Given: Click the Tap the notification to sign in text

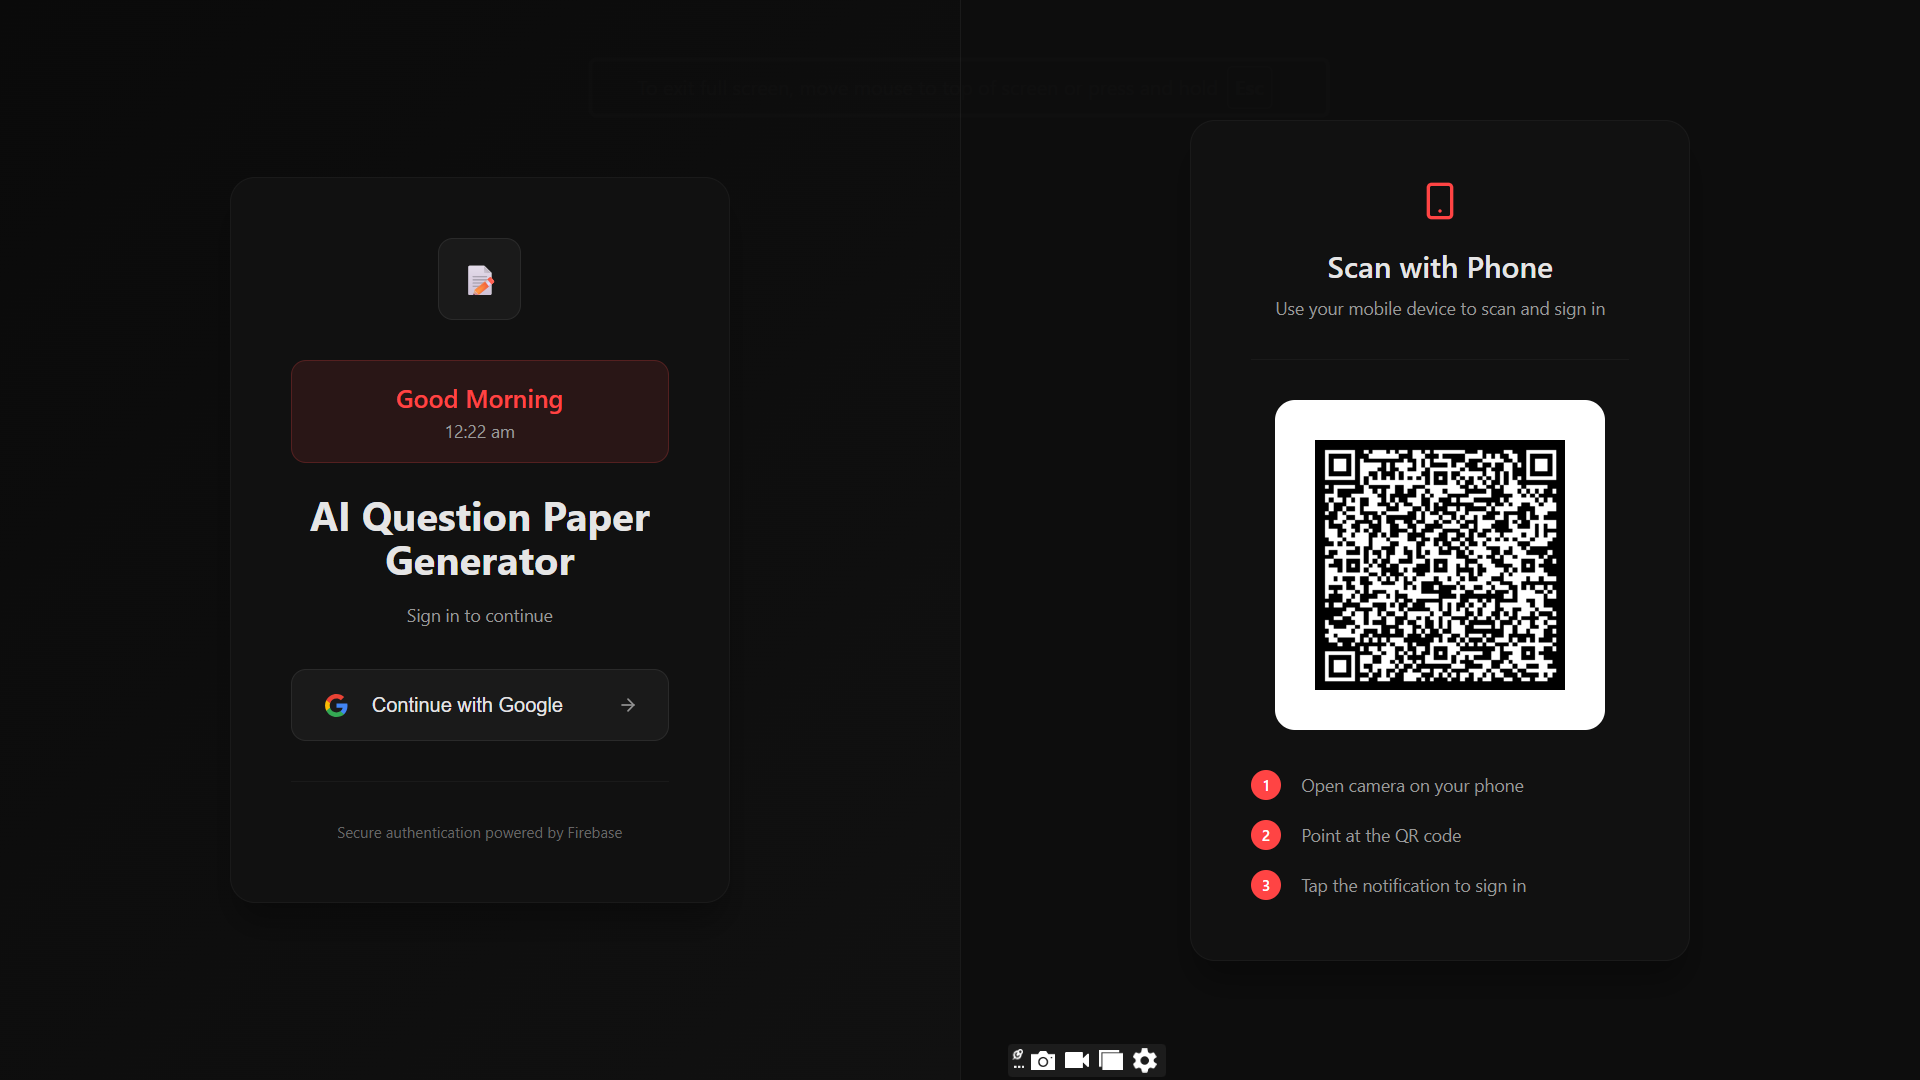Looking at the screenshot, I should pos(1413,886).
